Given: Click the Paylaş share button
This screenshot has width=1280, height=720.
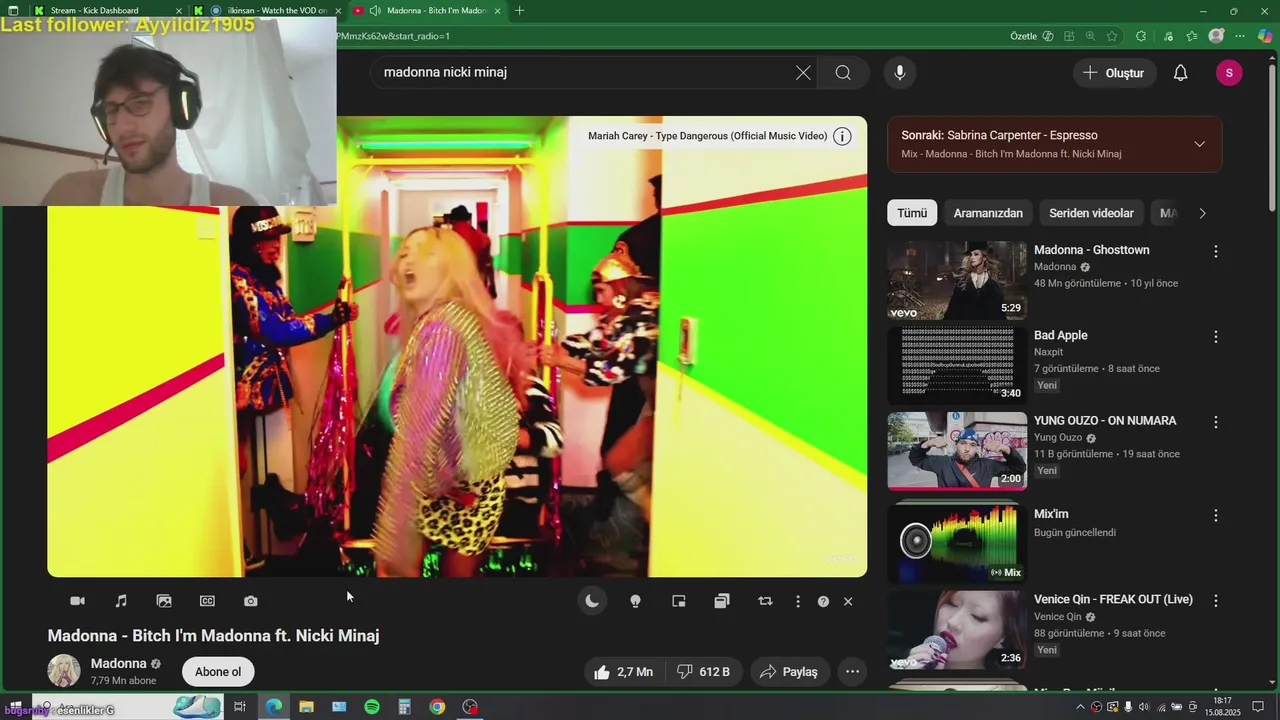Looking at the screenshot, I should [x=789, y=672].
